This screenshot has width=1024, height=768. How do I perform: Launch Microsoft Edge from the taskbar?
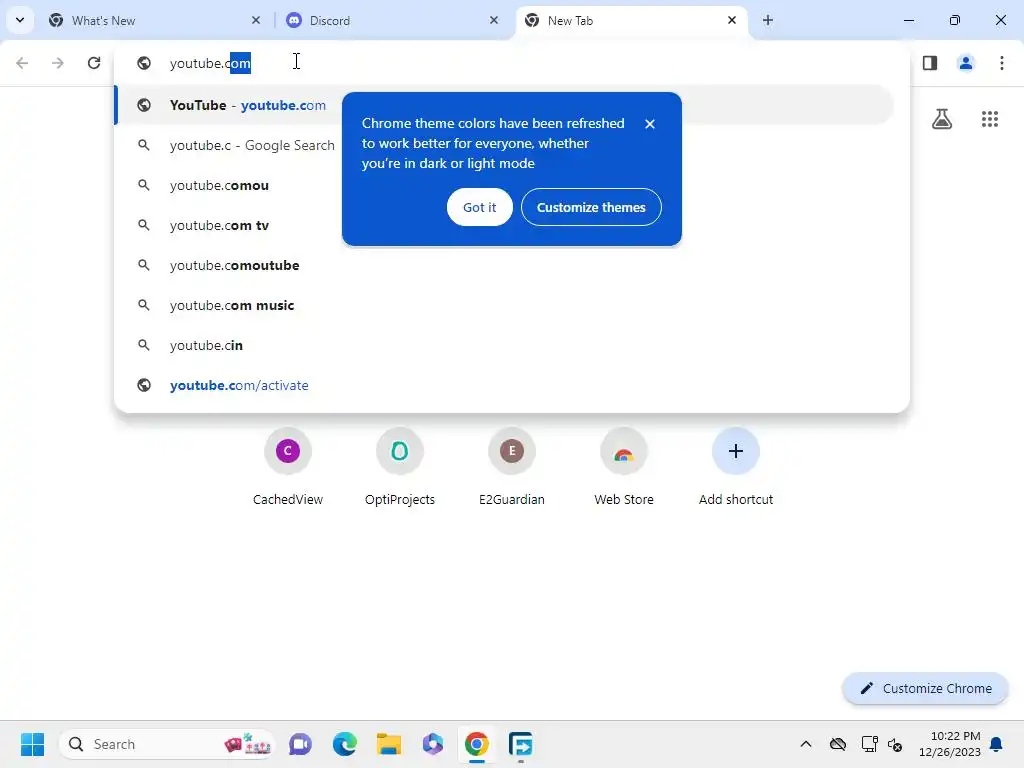[344, 744]
